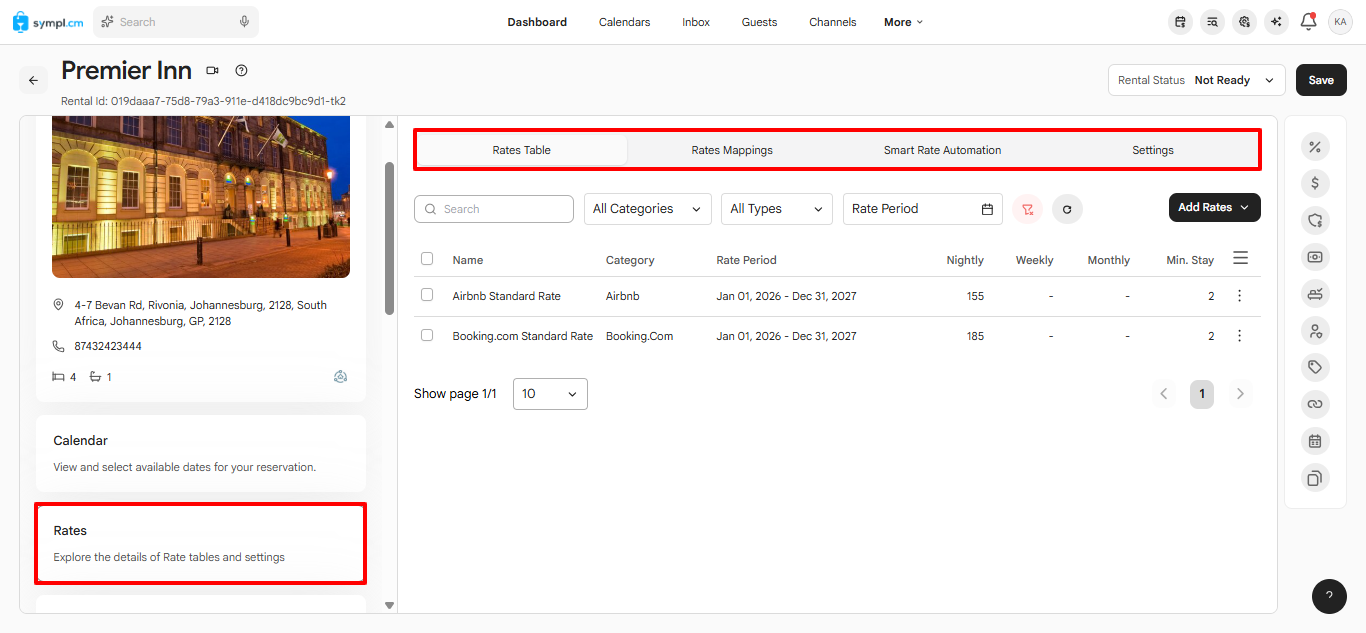Expand the All Categories dropdown
The height and width of the screenshot is (633, 1366).
[x=648, y=209]
